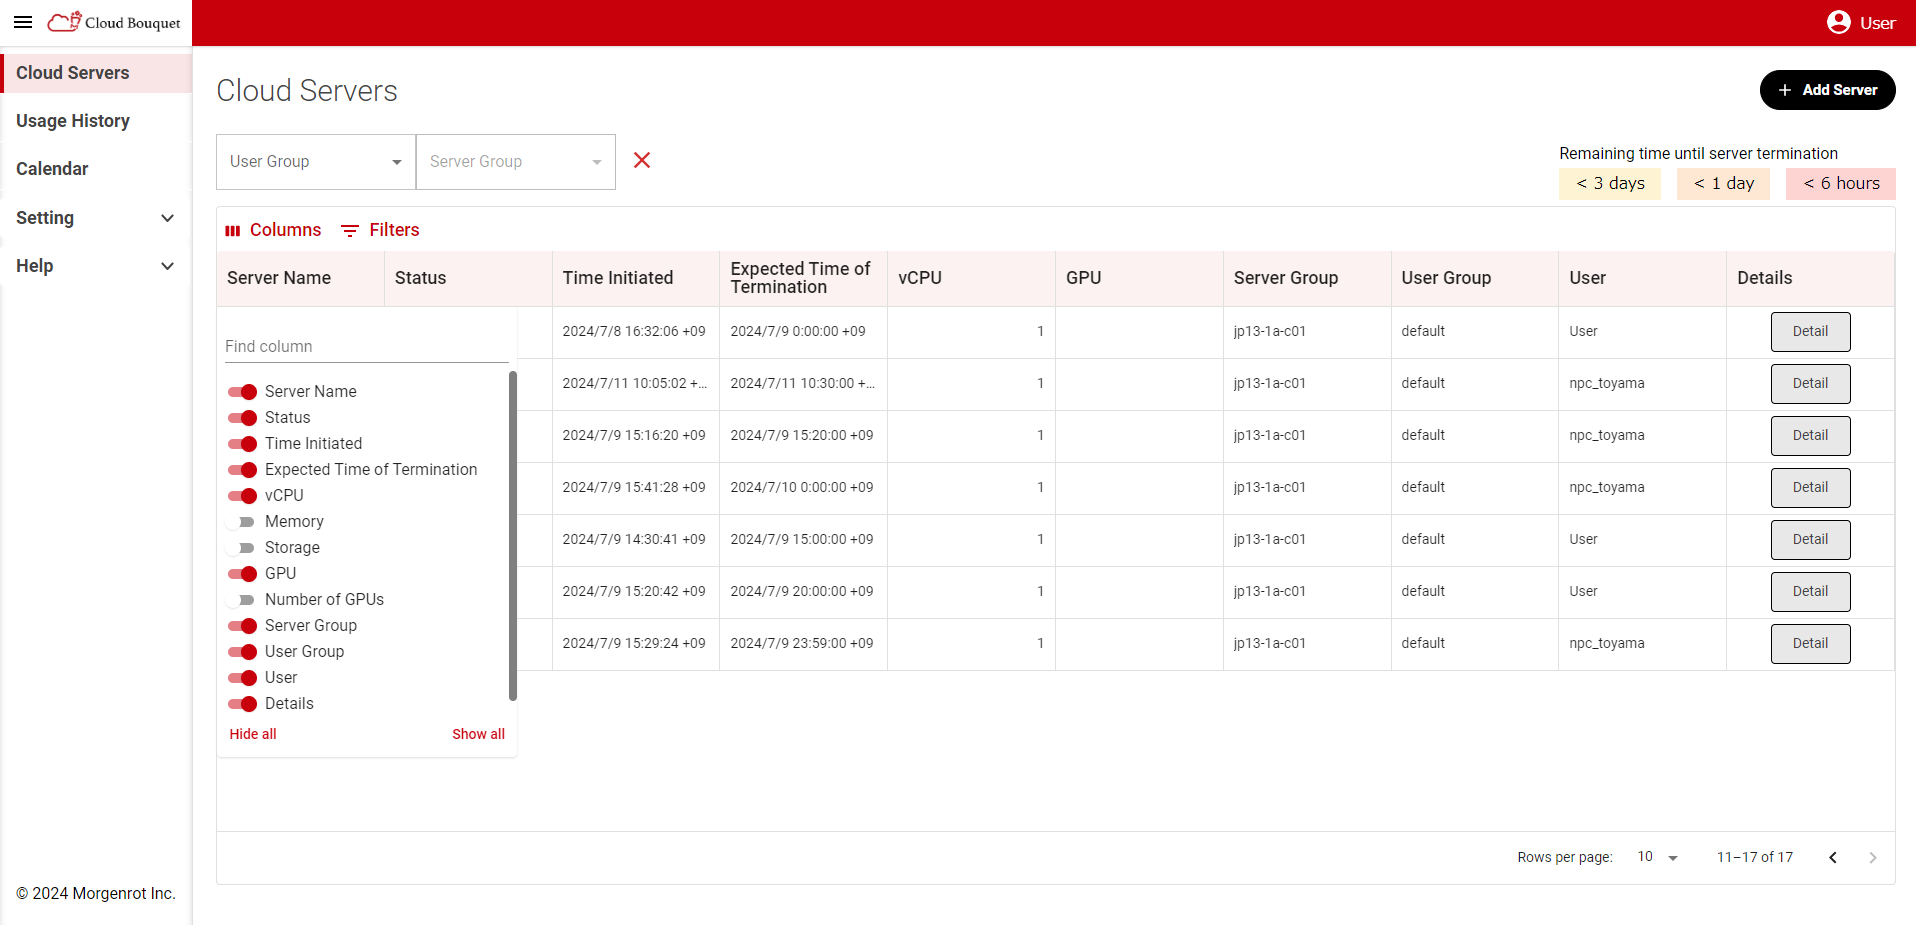The width and height of the screenshot is (1916, 925).
Task: Go to previous page of results
Action: [x=1833, y=857]
